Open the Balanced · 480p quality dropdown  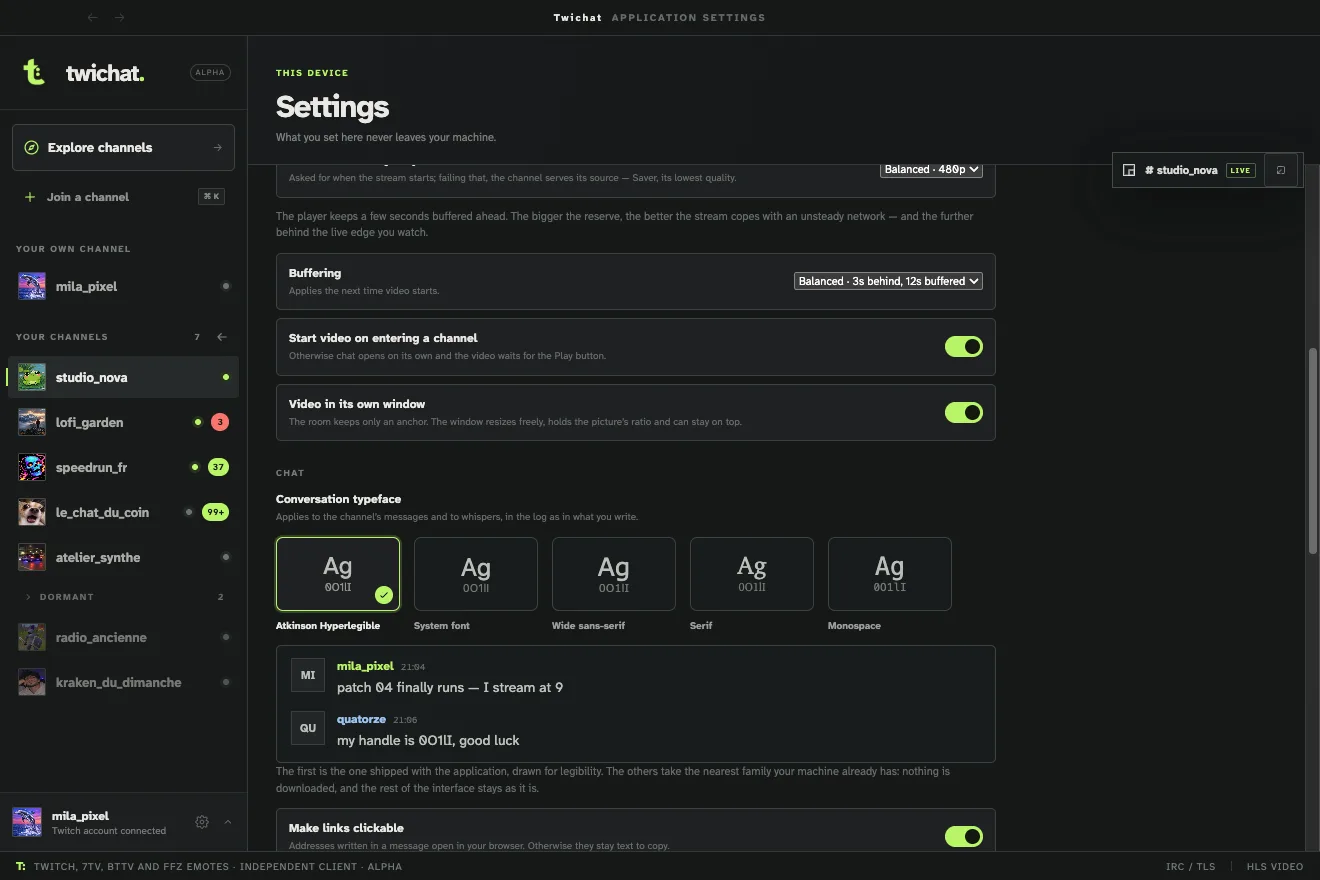coord(931,170)
